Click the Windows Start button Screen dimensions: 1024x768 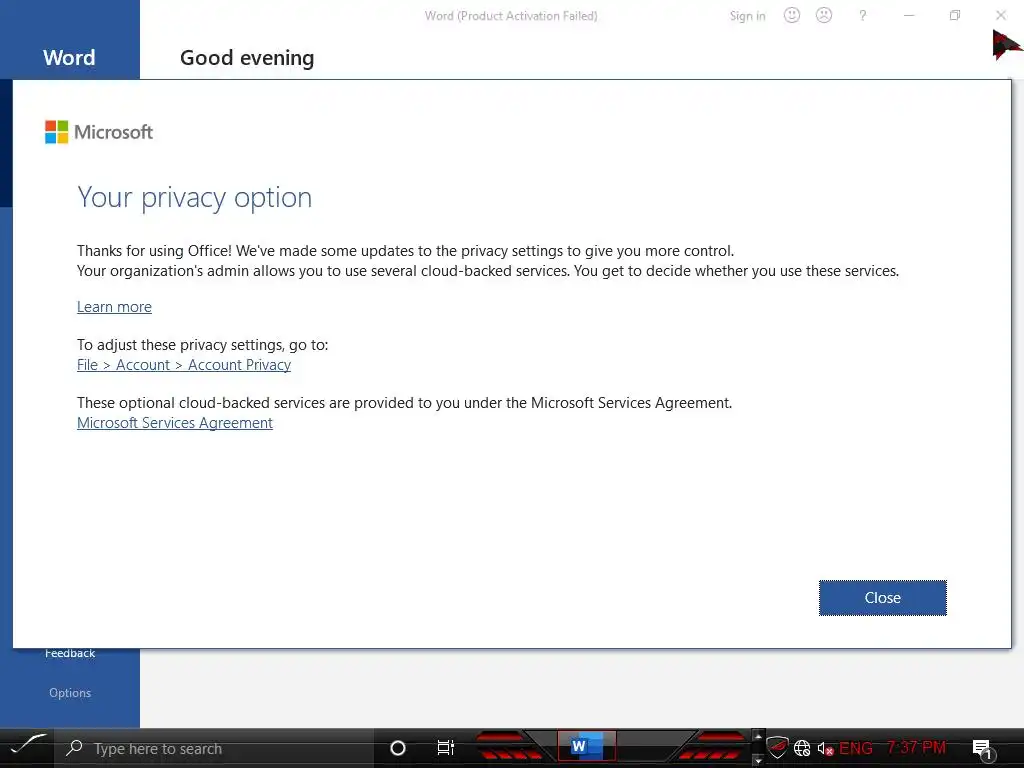[27, 747]
